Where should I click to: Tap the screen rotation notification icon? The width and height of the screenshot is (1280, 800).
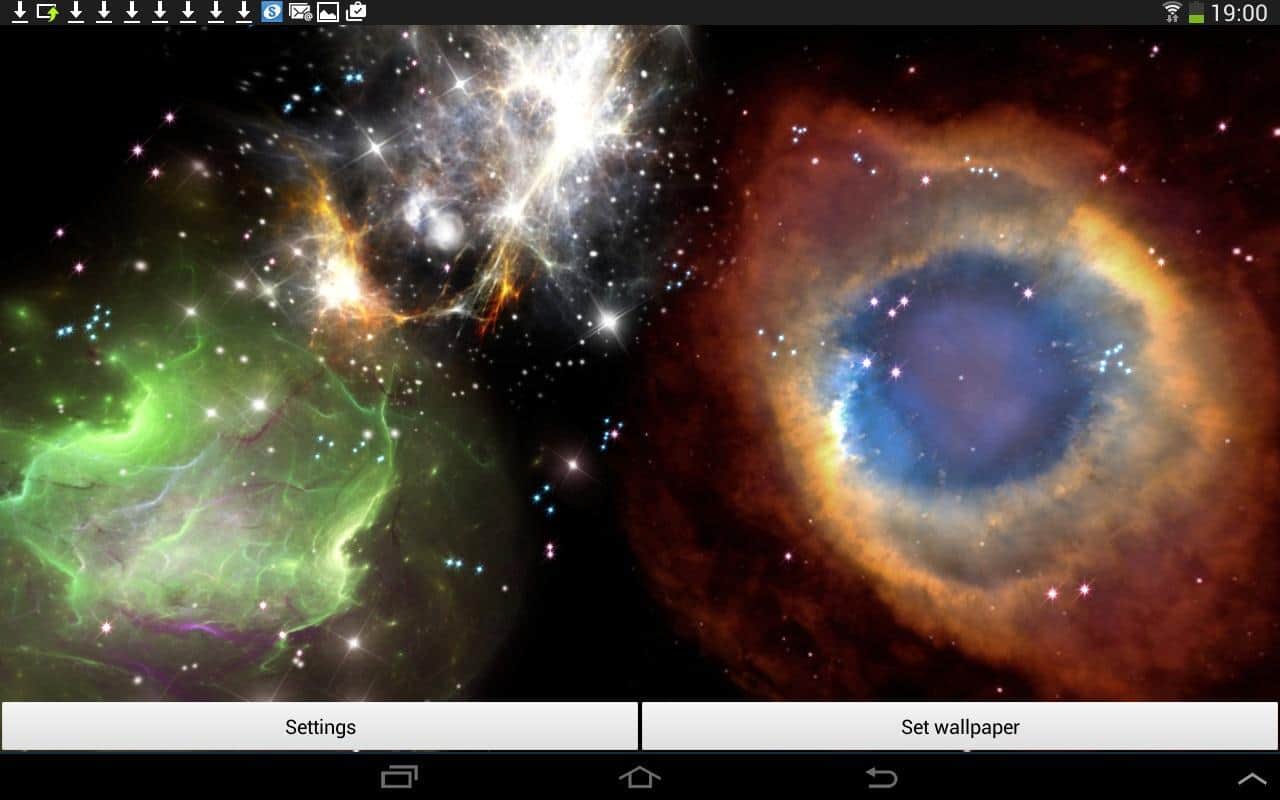[47, 12]
